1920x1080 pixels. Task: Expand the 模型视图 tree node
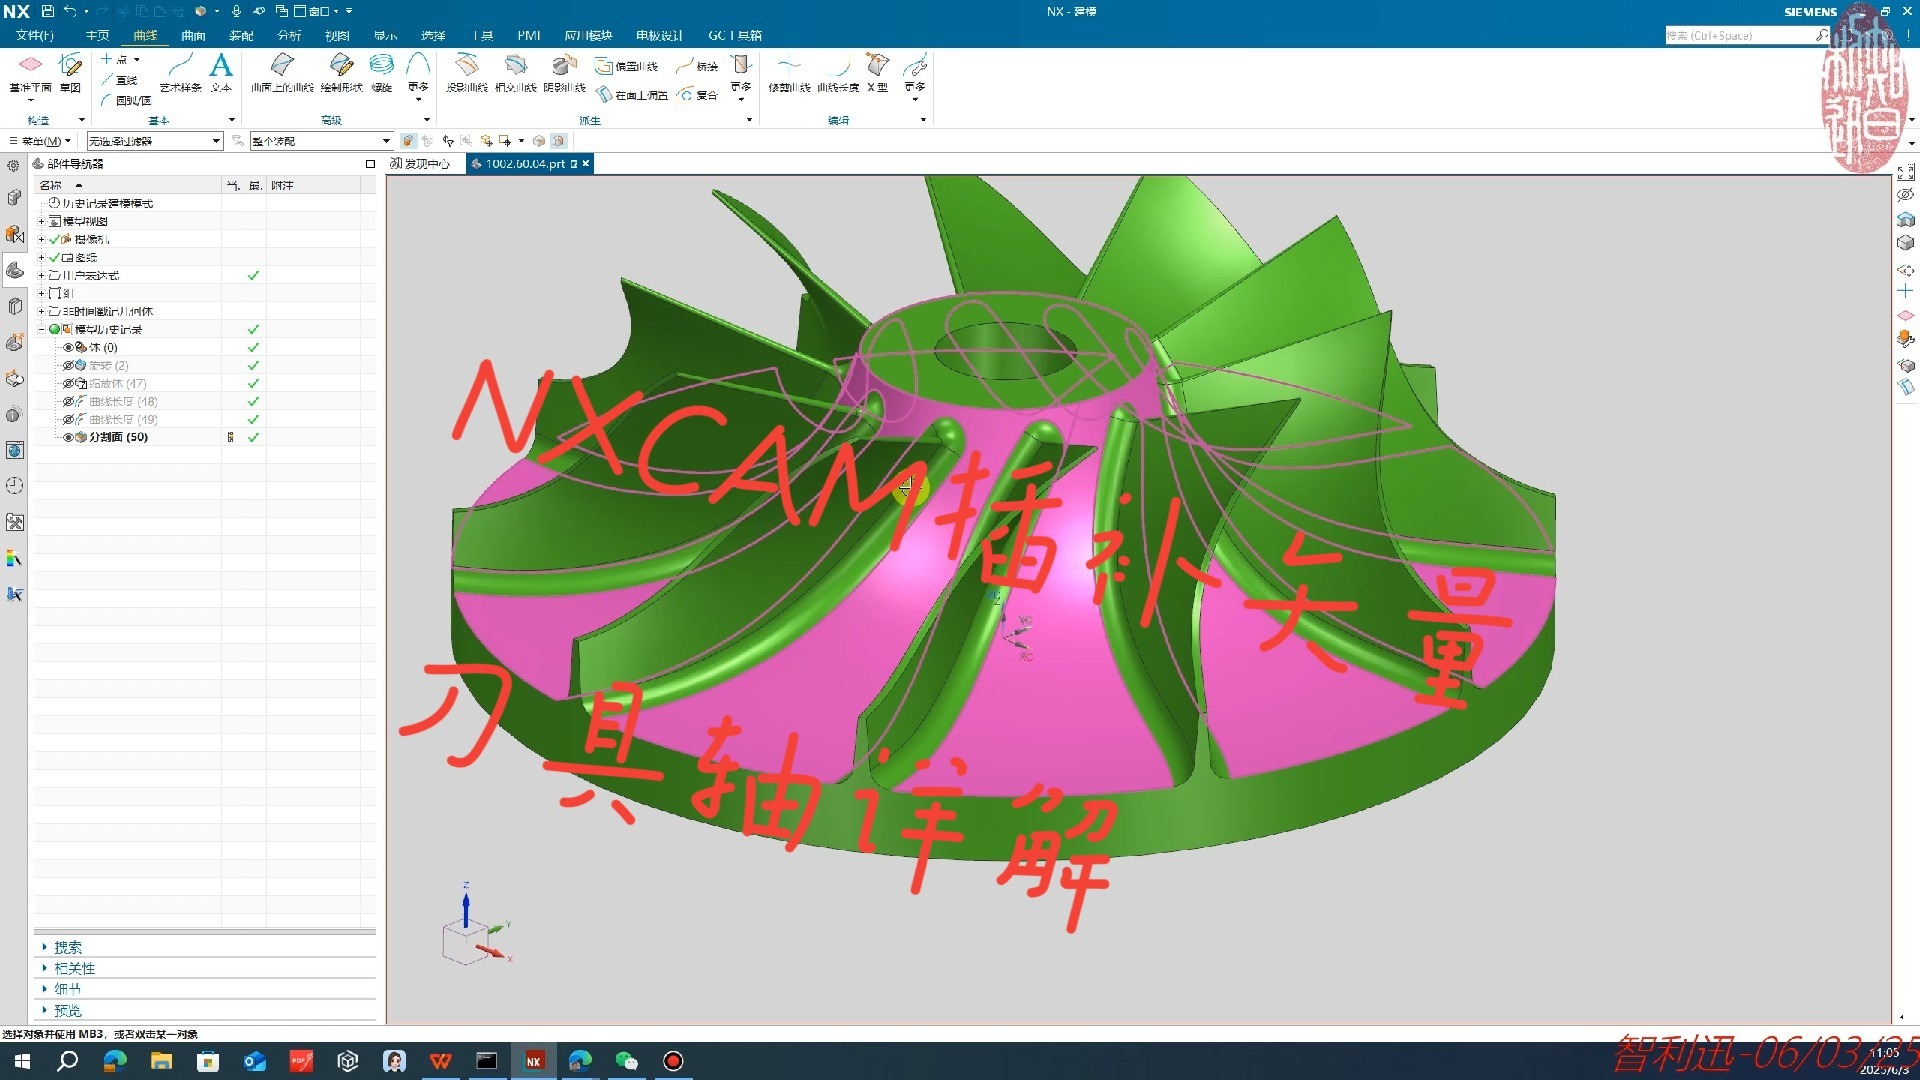(42, 221)
